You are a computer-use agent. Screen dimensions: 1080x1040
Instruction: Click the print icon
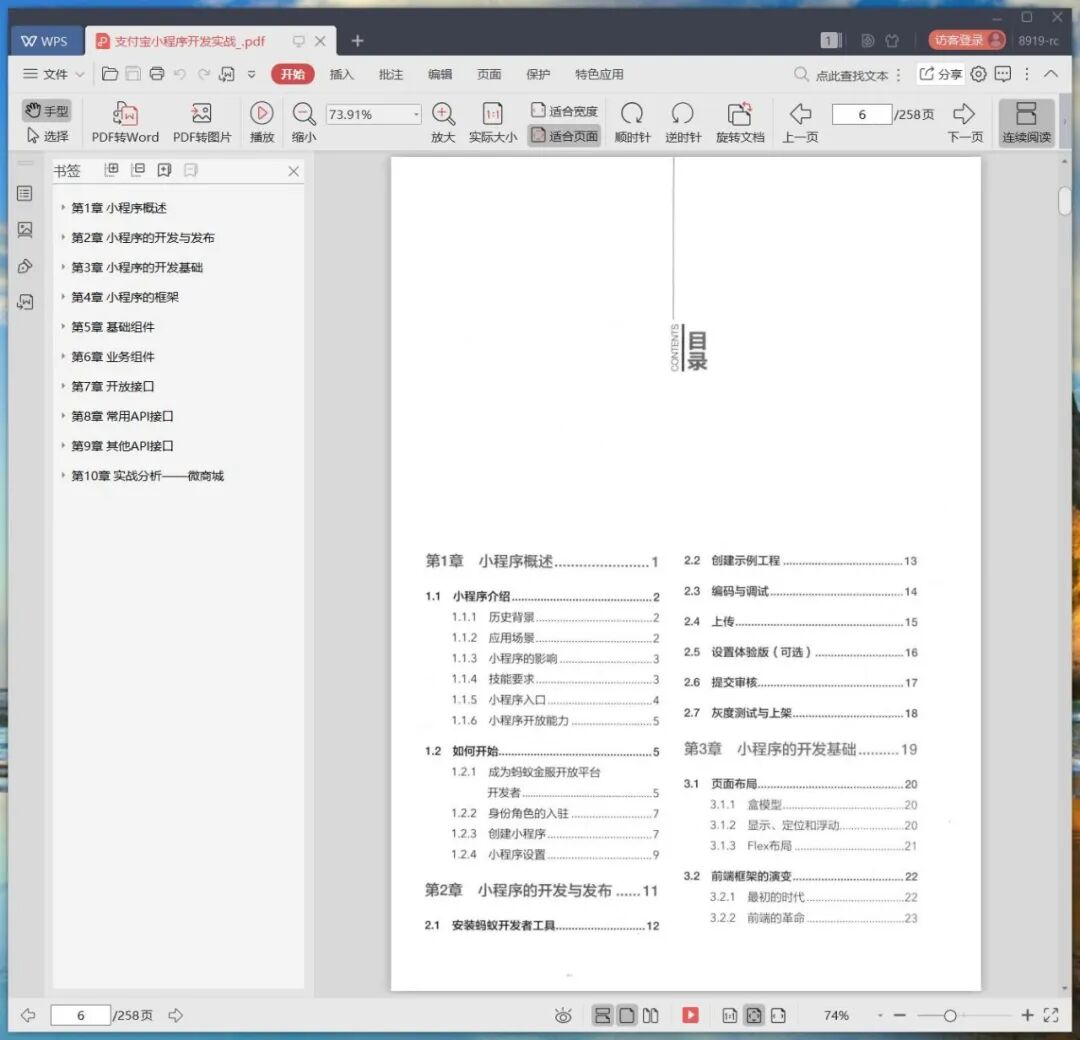pos(157,74)
